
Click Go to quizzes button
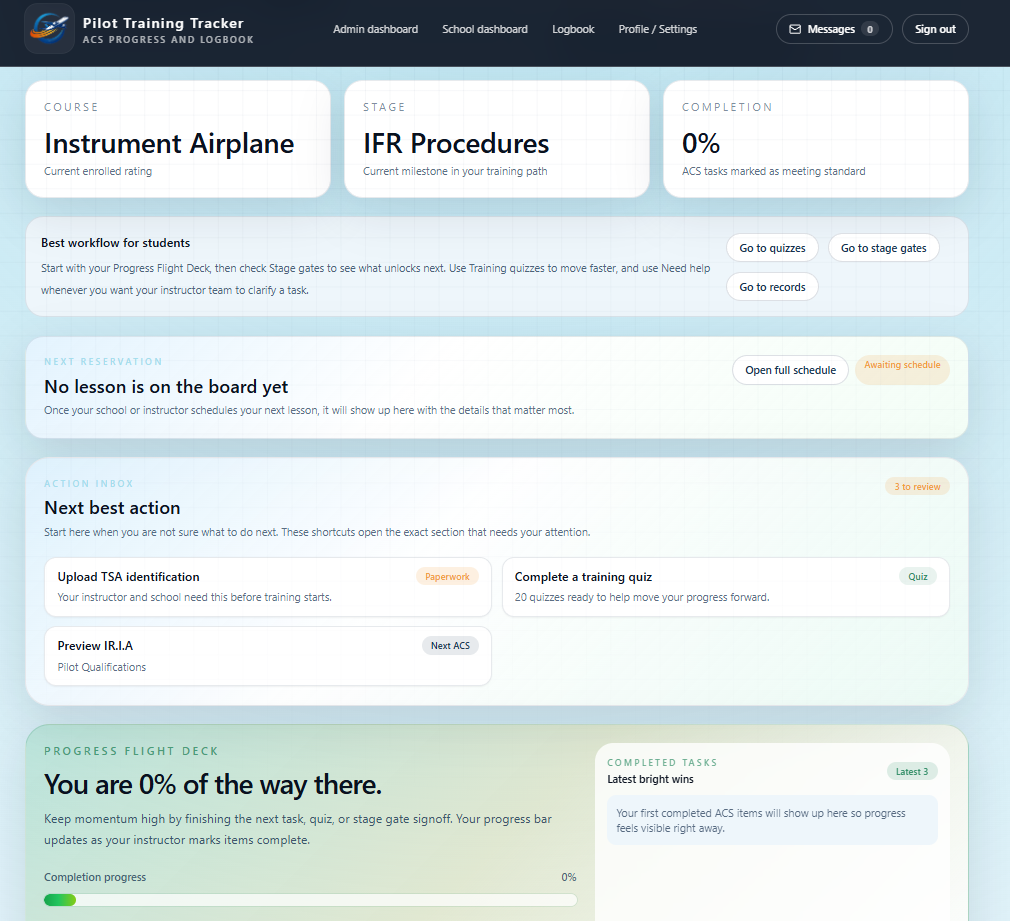[x=772, y=248]
